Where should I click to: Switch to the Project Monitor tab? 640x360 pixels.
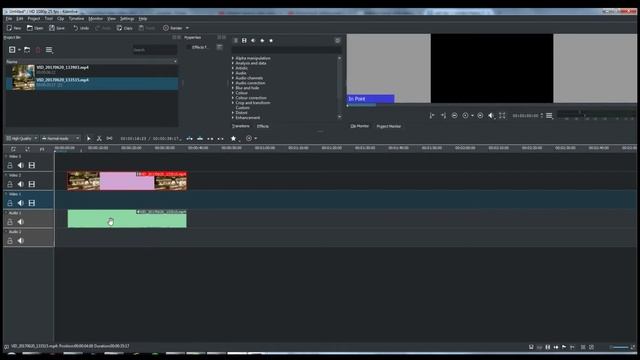pos(389,126)
